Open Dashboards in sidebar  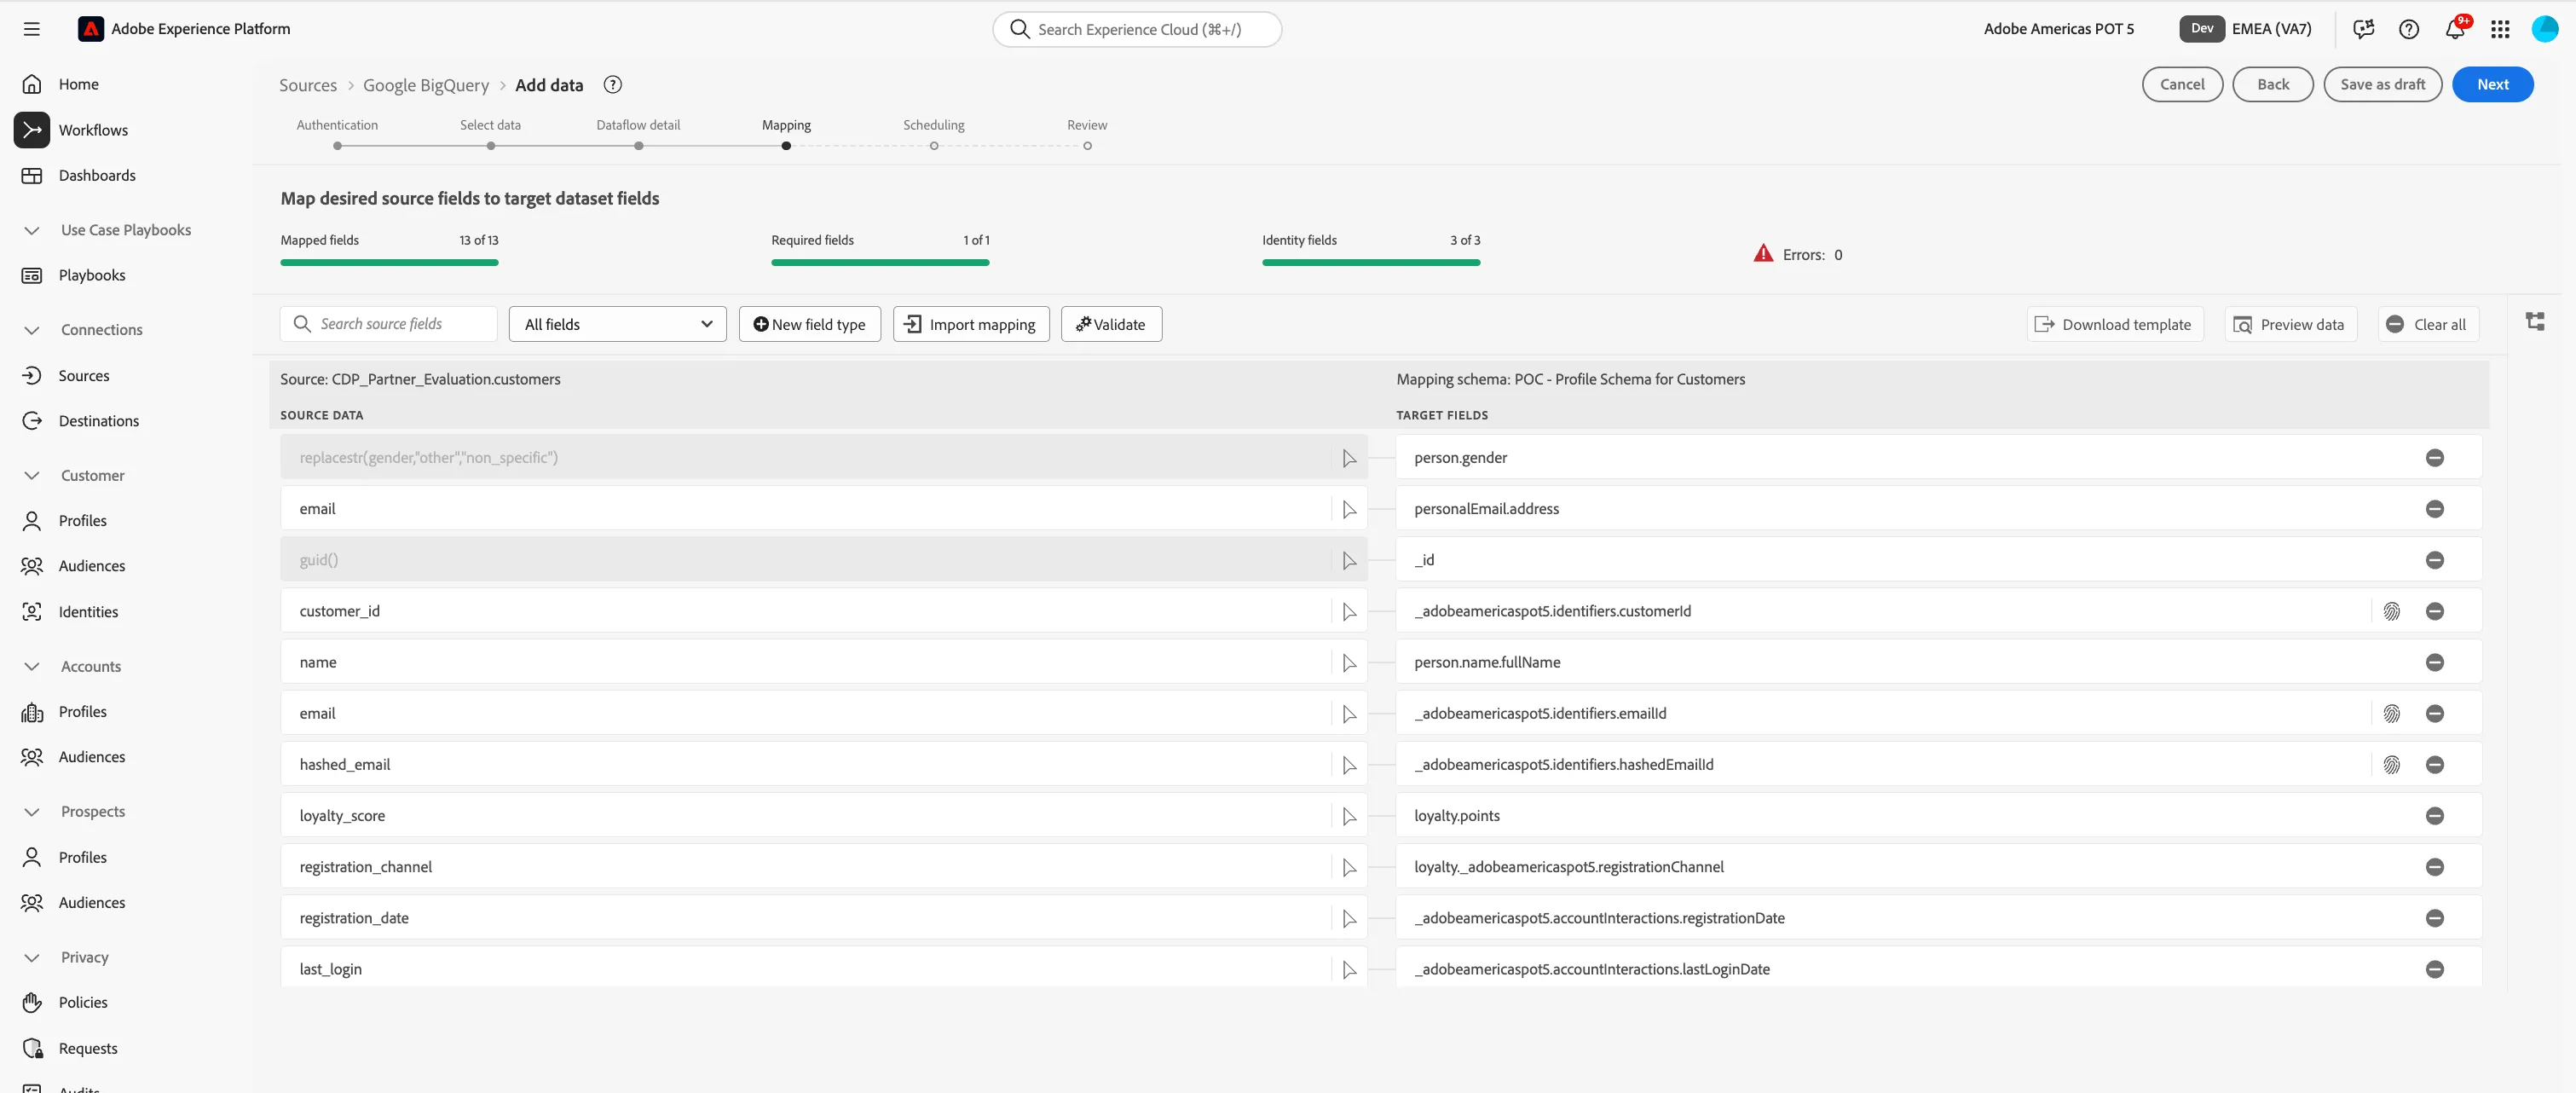coord(97,176)
